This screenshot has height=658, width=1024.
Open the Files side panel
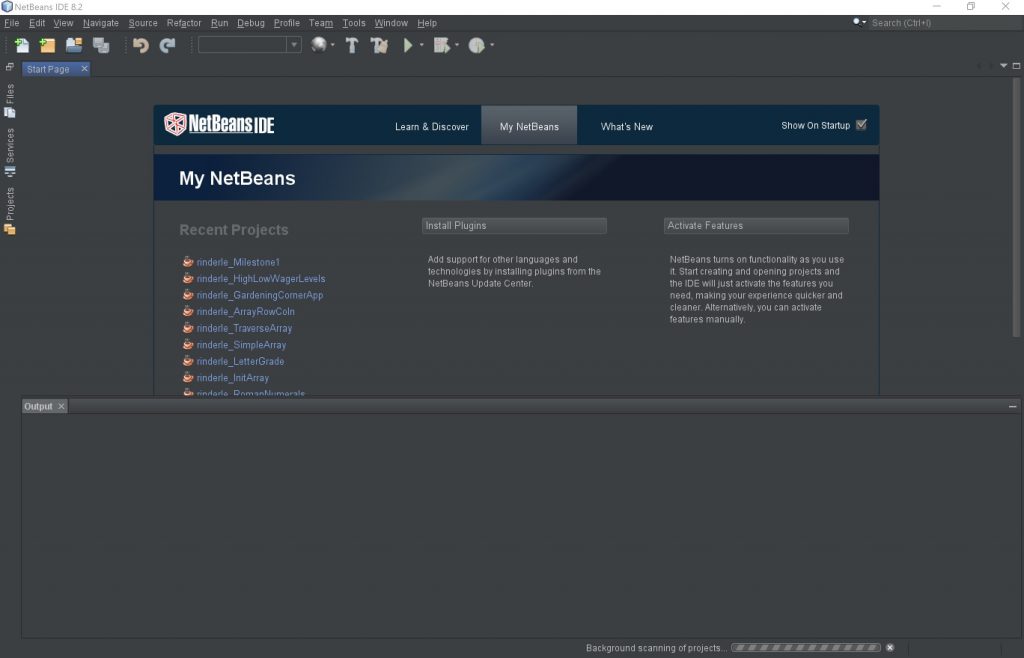[x=10, y=101]
